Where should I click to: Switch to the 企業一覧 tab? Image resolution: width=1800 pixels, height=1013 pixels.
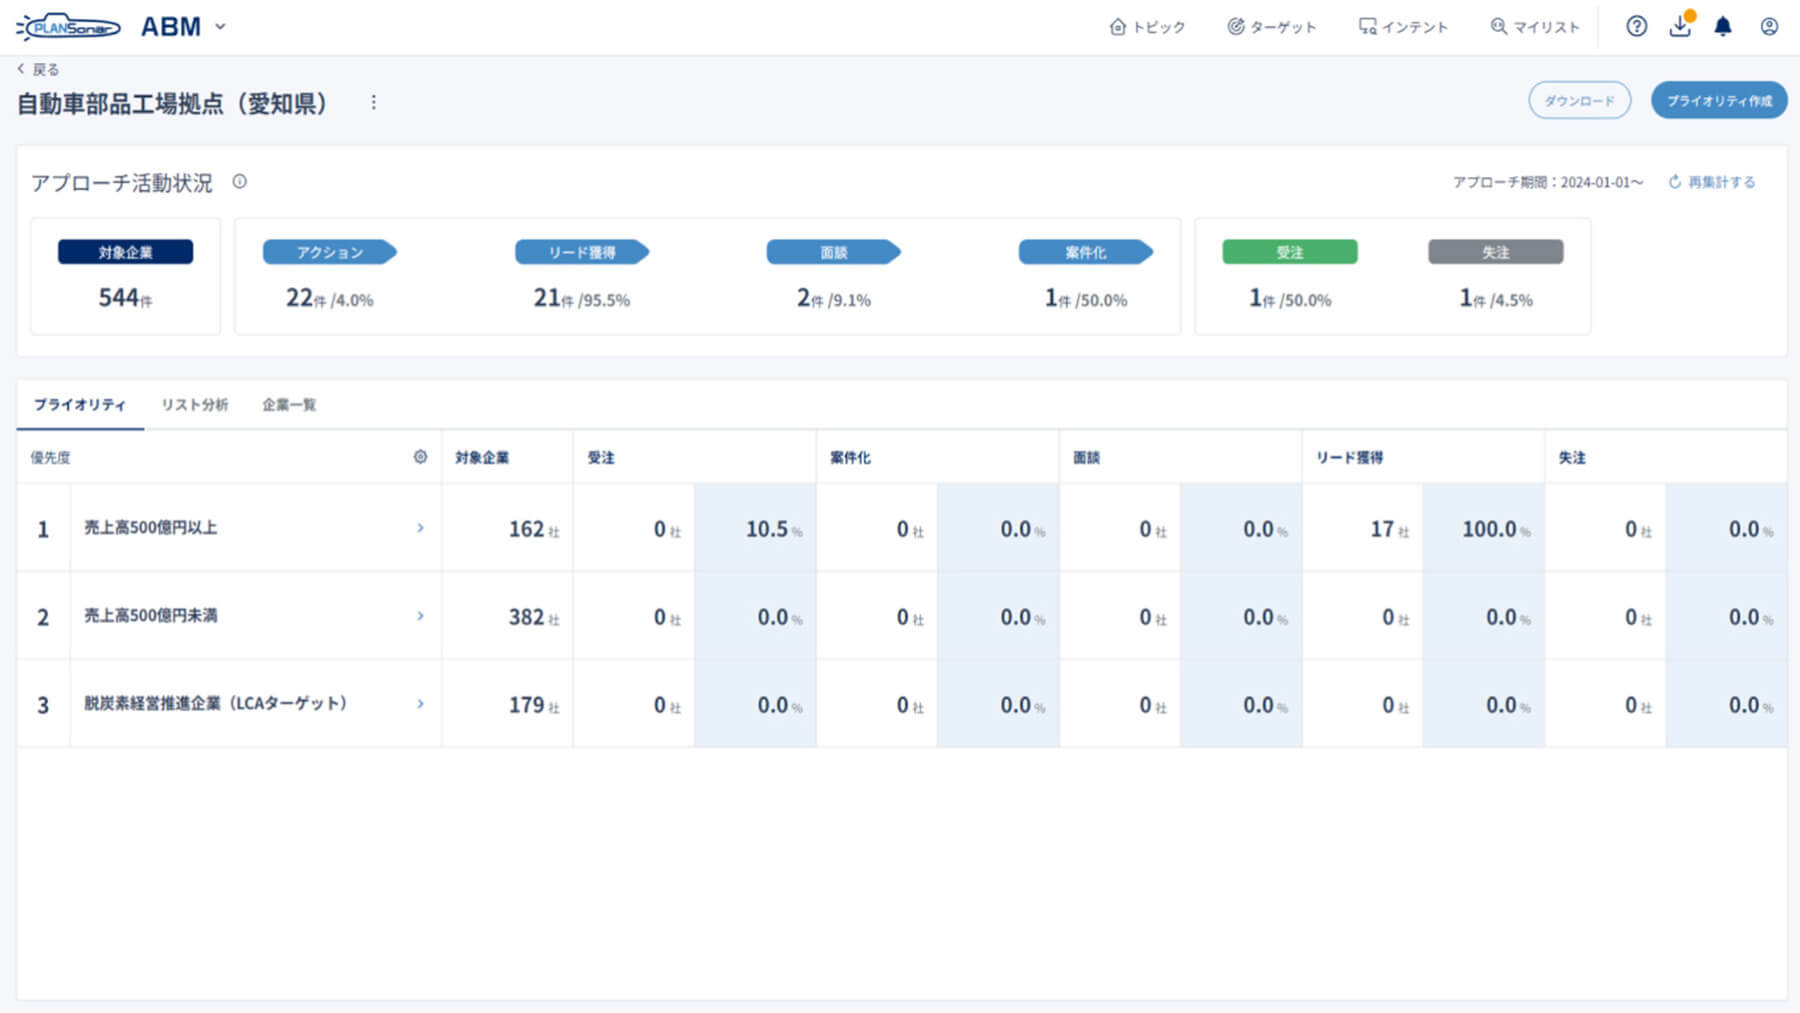point(289,405)
